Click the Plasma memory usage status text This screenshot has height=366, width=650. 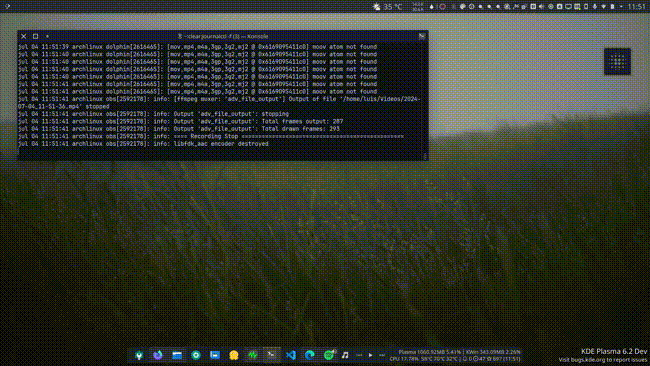pyautogui.click(x=429, y=352)
